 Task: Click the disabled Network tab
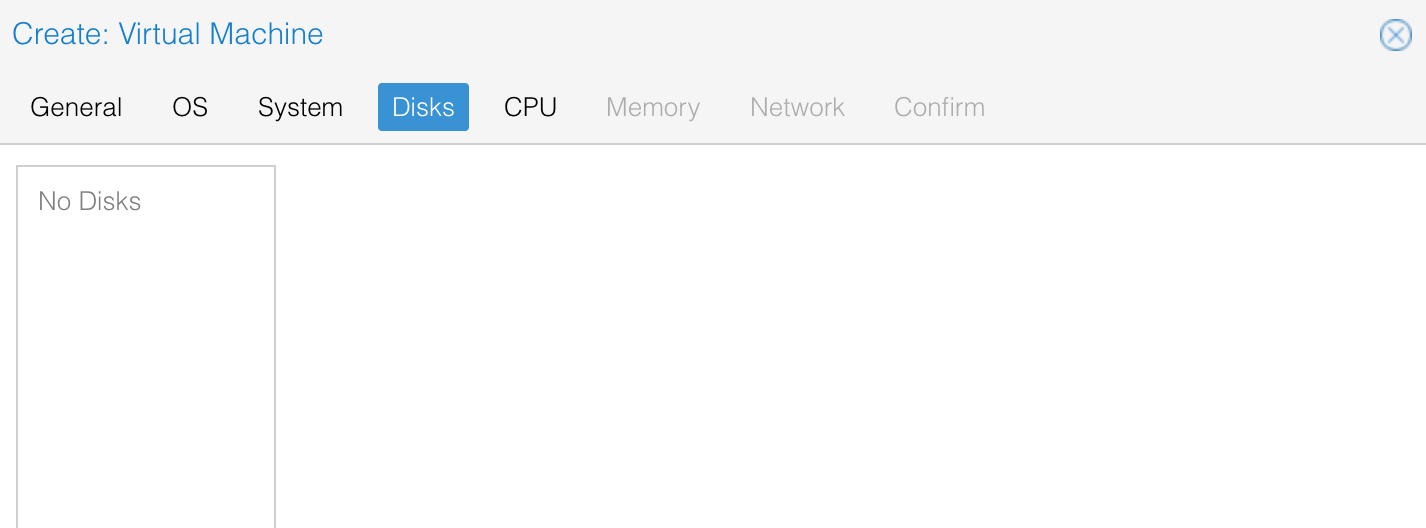coord(797,107)
